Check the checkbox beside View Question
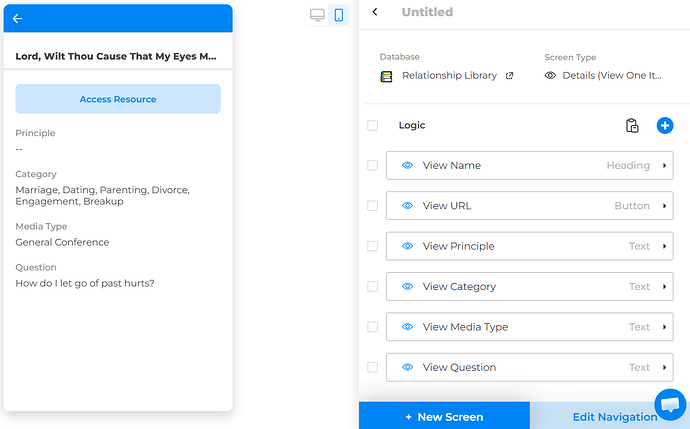This screenshot has width=690, height=429. tap(373, 367)
